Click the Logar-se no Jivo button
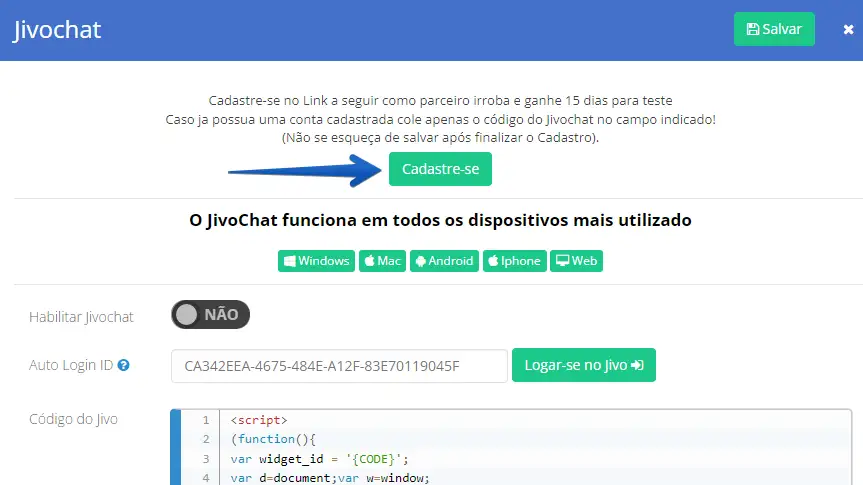This screenshot has height=485, width=863. pos(583,365)
